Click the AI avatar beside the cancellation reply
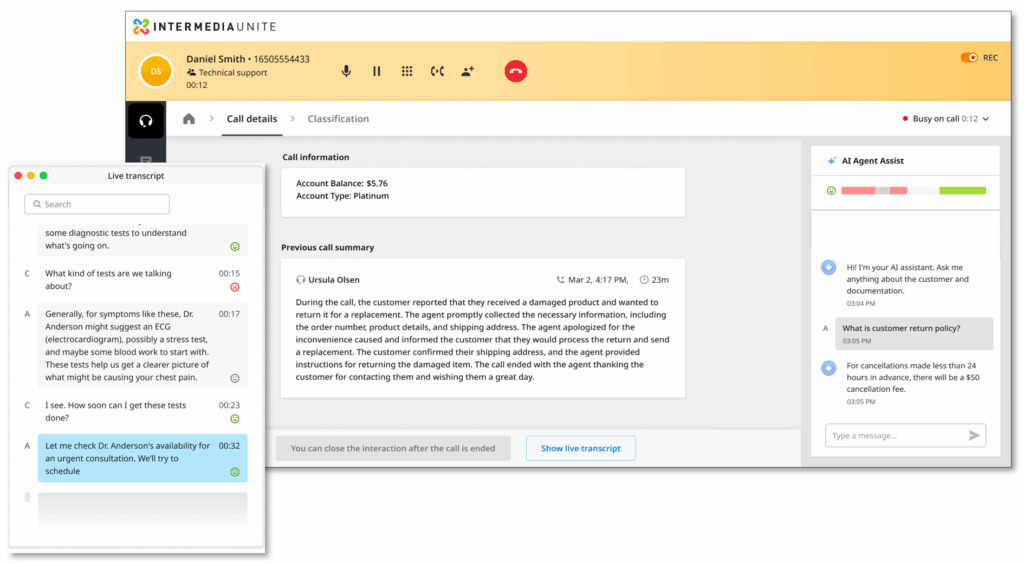The image size is (1024, 564). [x=828, y=368]
